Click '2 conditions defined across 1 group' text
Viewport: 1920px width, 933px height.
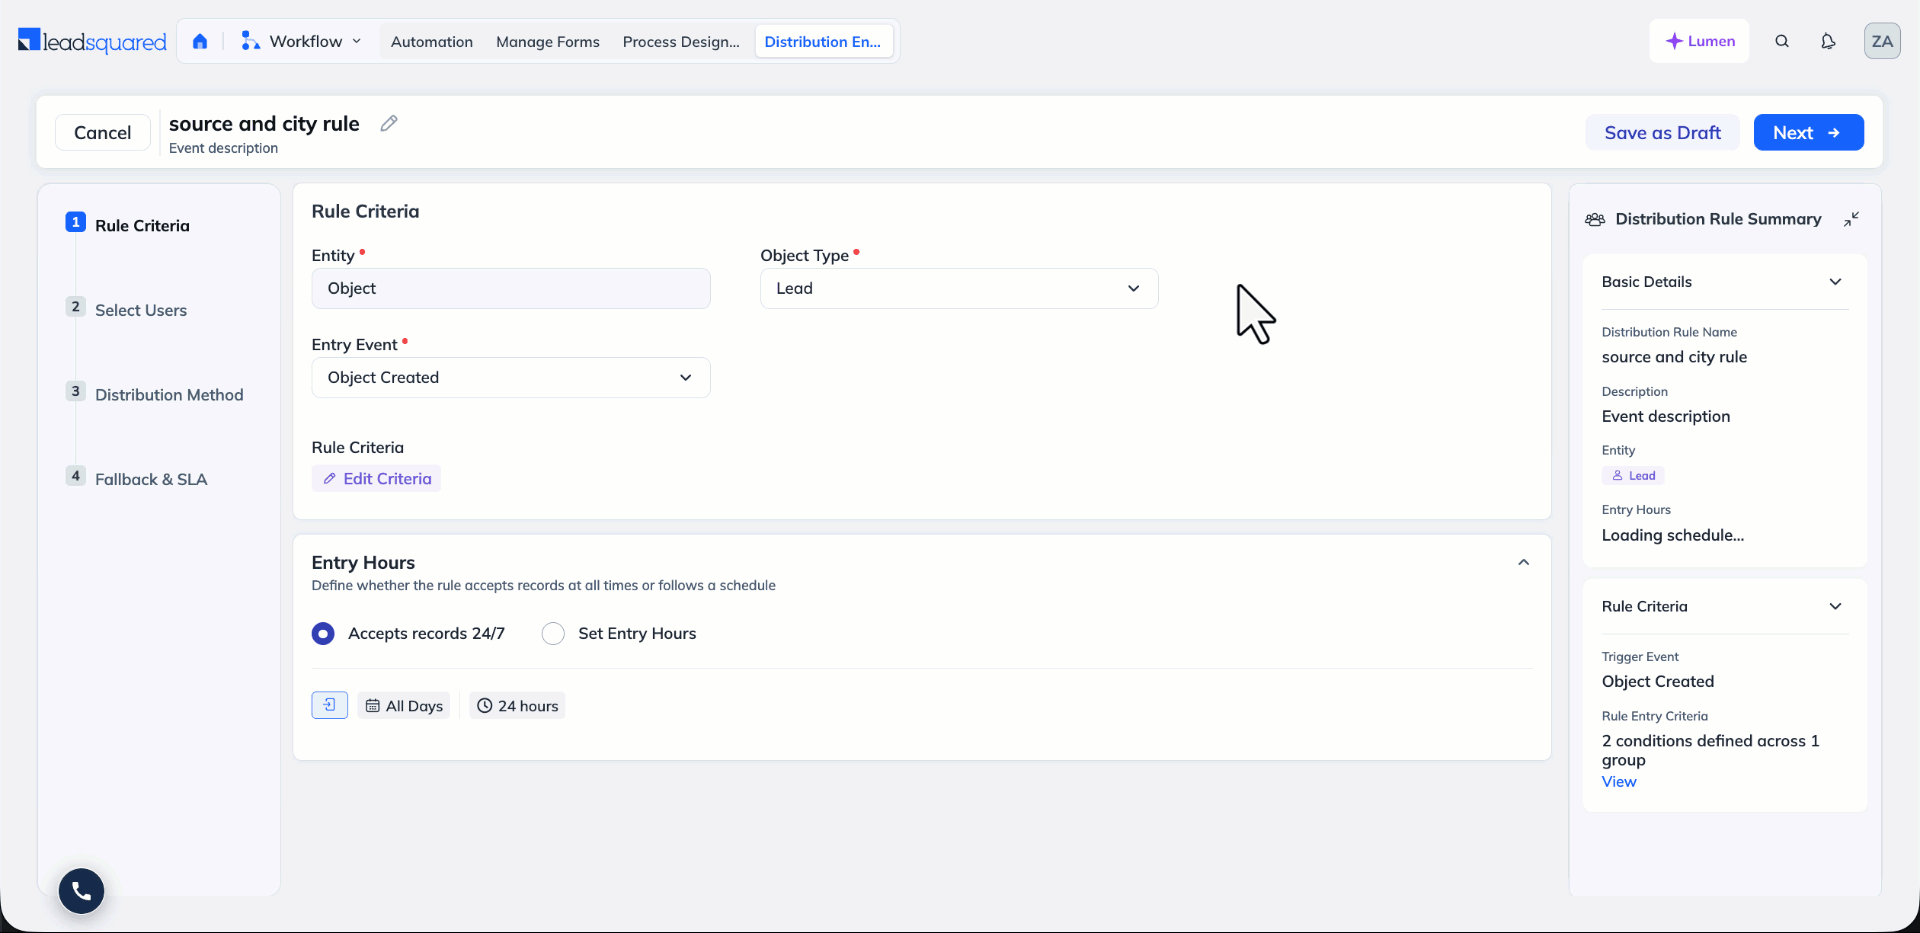pyautogui.click(x=1711, y=750)
